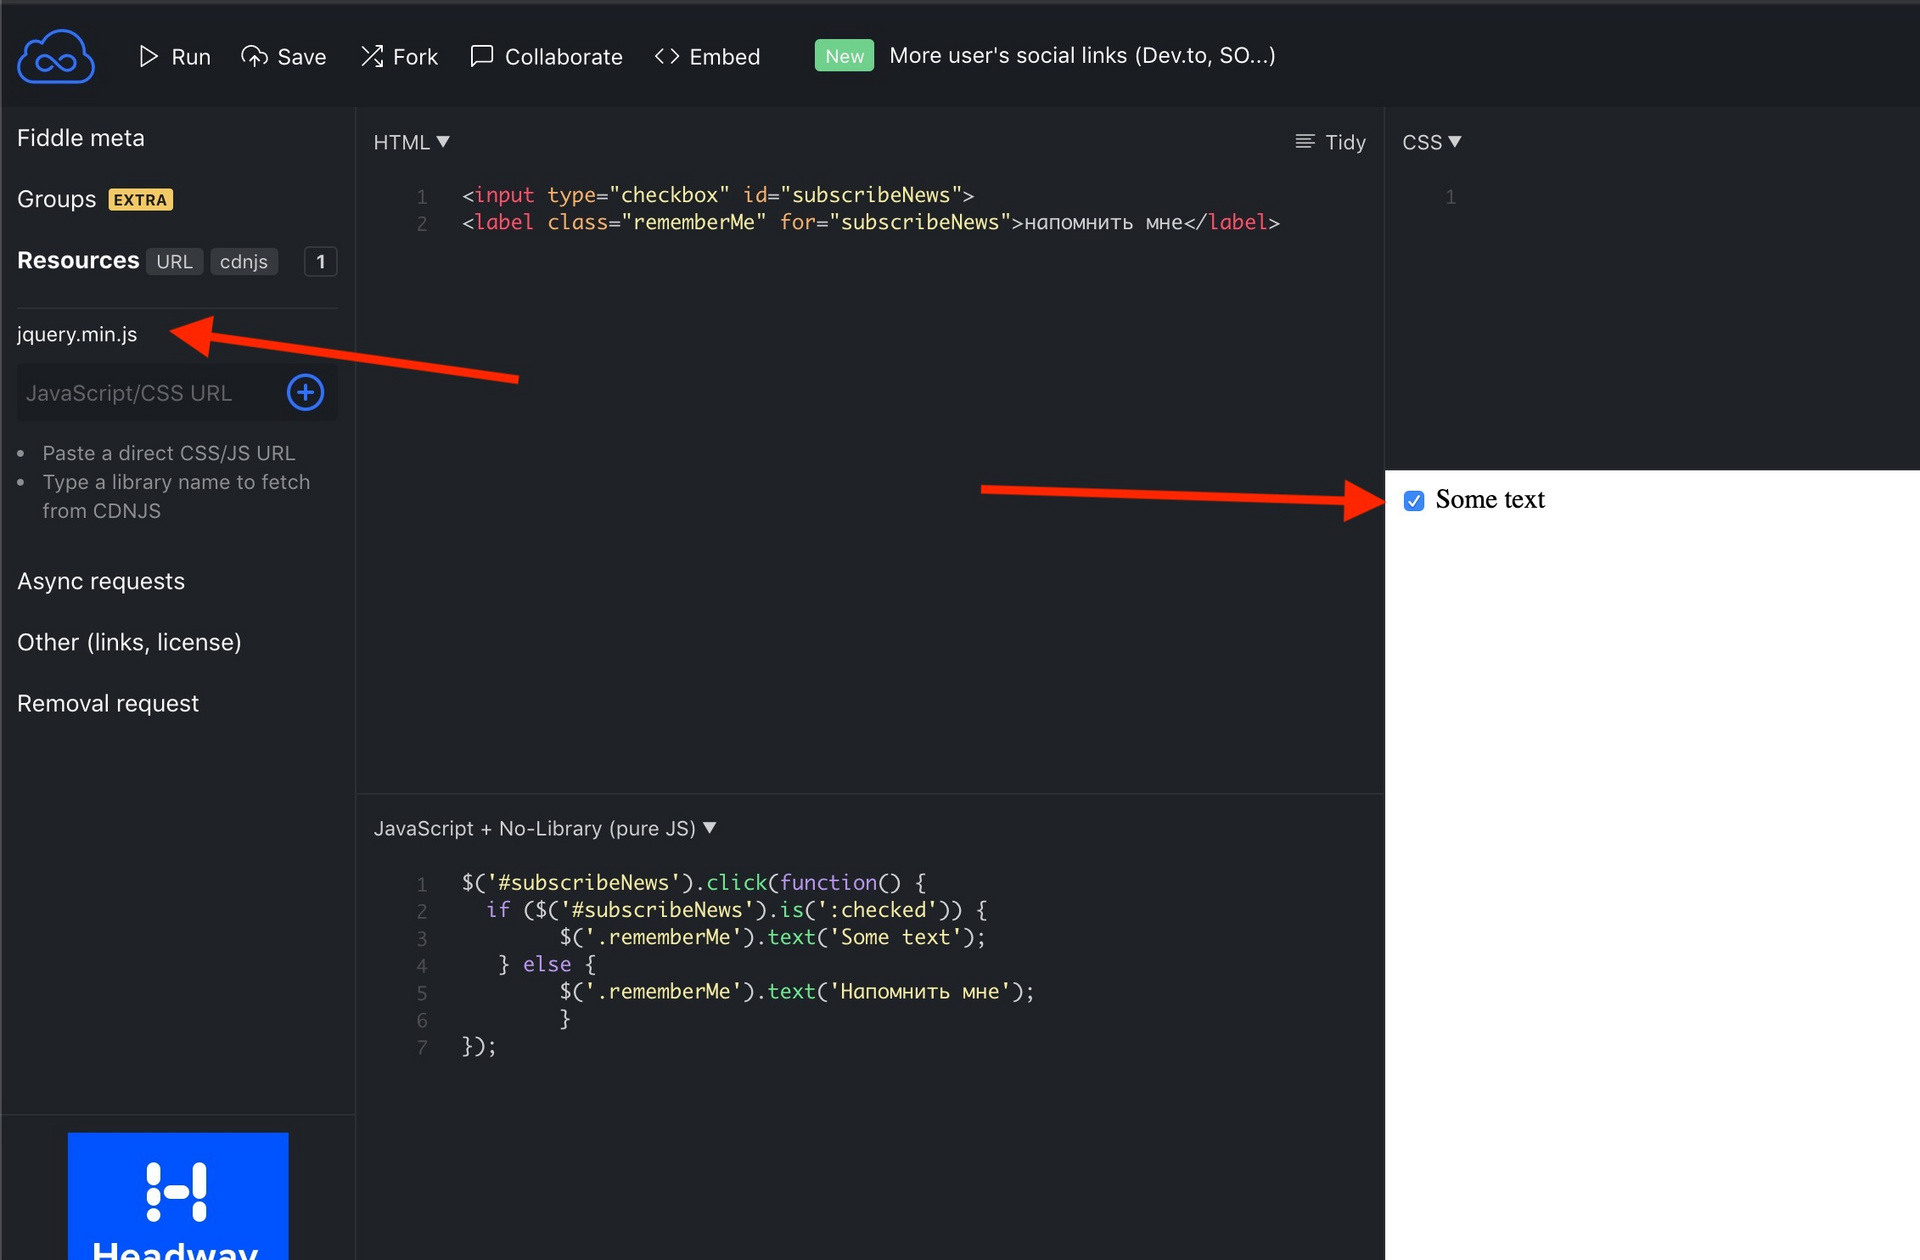Expand the HTML language dropdown selector
Screen dimensions: 1920x1260
[x=412, y=141]
